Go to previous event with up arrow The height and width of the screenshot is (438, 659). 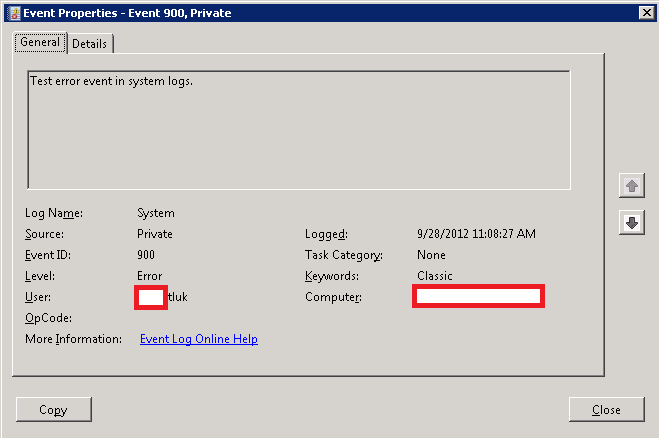631,186
